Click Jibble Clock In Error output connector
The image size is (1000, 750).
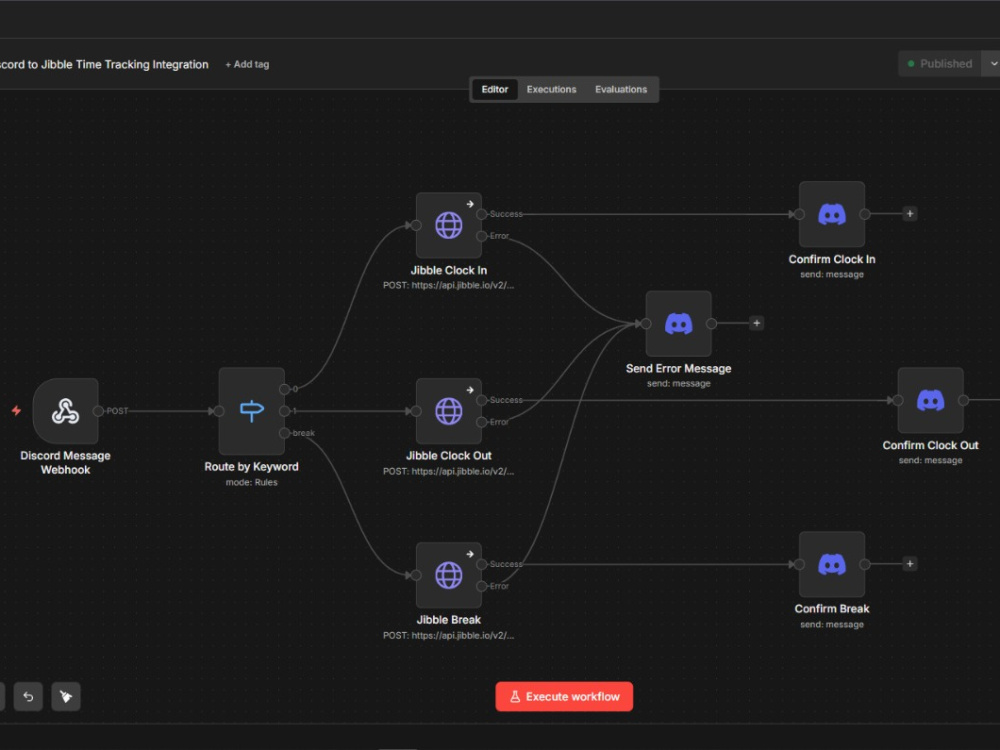tap(482, 236)
